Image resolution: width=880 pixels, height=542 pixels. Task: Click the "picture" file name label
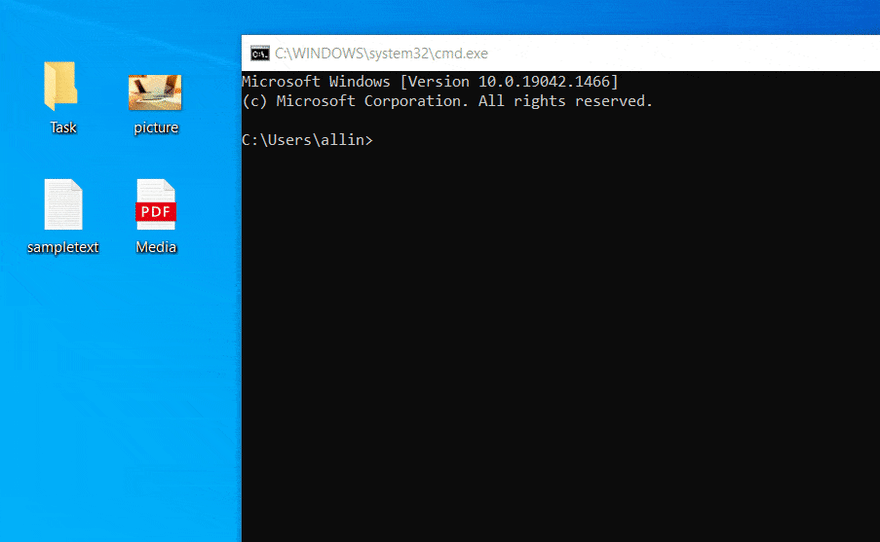coord(156,128)
